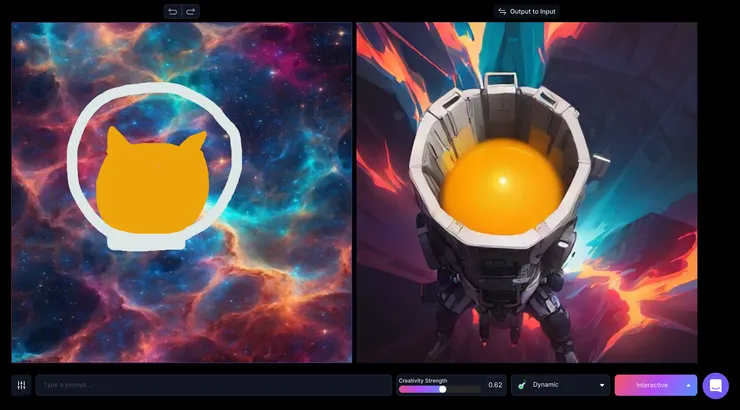Click the Creativity Strength slider handle
This screenshot has height=410, width=740.
point(442,389)
